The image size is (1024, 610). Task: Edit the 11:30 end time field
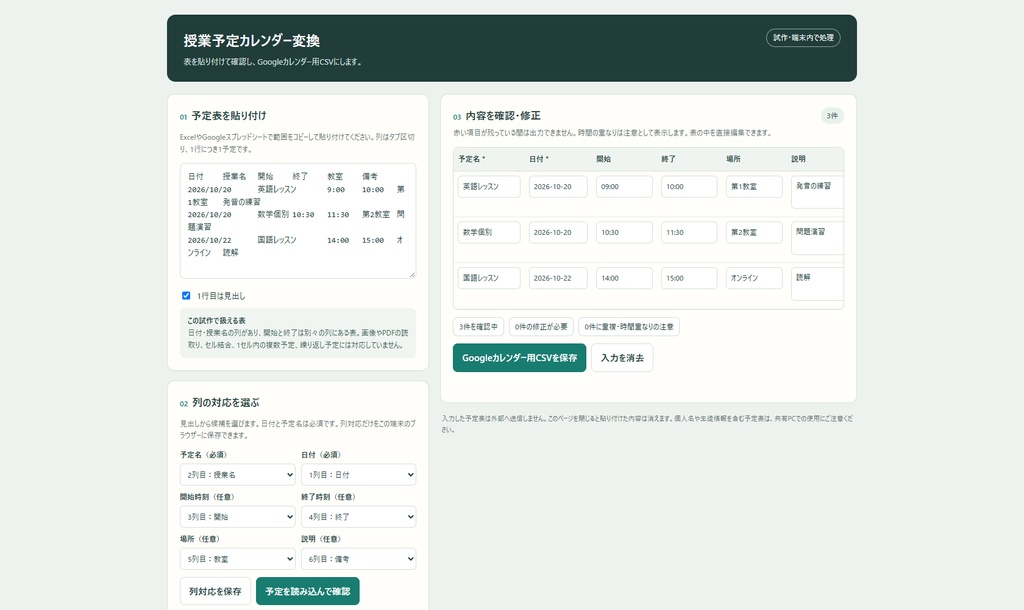pos(689,233)
